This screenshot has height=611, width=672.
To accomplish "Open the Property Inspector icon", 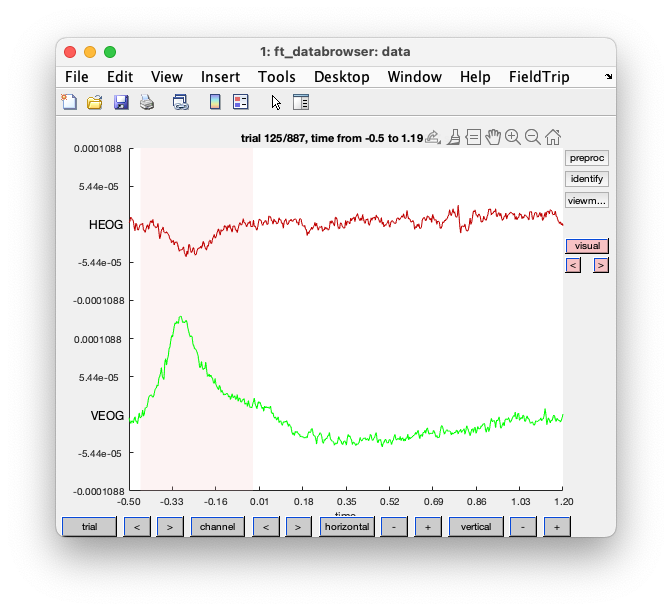I will pos(301,102).
